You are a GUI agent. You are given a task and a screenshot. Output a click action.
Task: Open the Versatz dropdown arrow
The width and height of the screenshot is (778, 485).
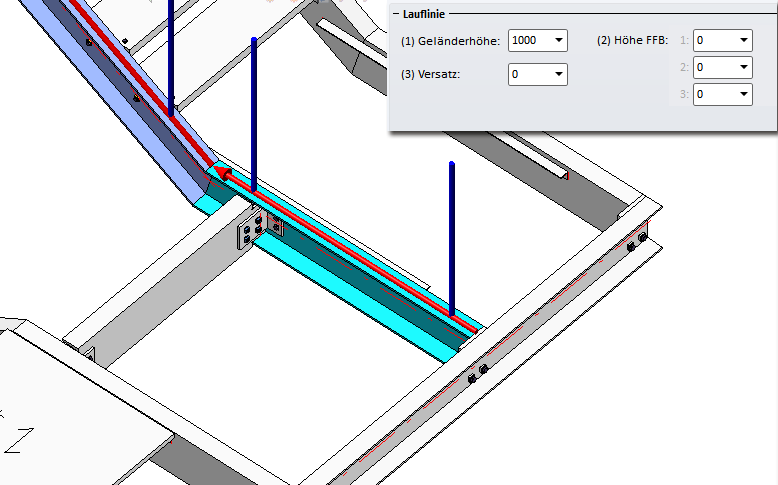pos(559,74)
